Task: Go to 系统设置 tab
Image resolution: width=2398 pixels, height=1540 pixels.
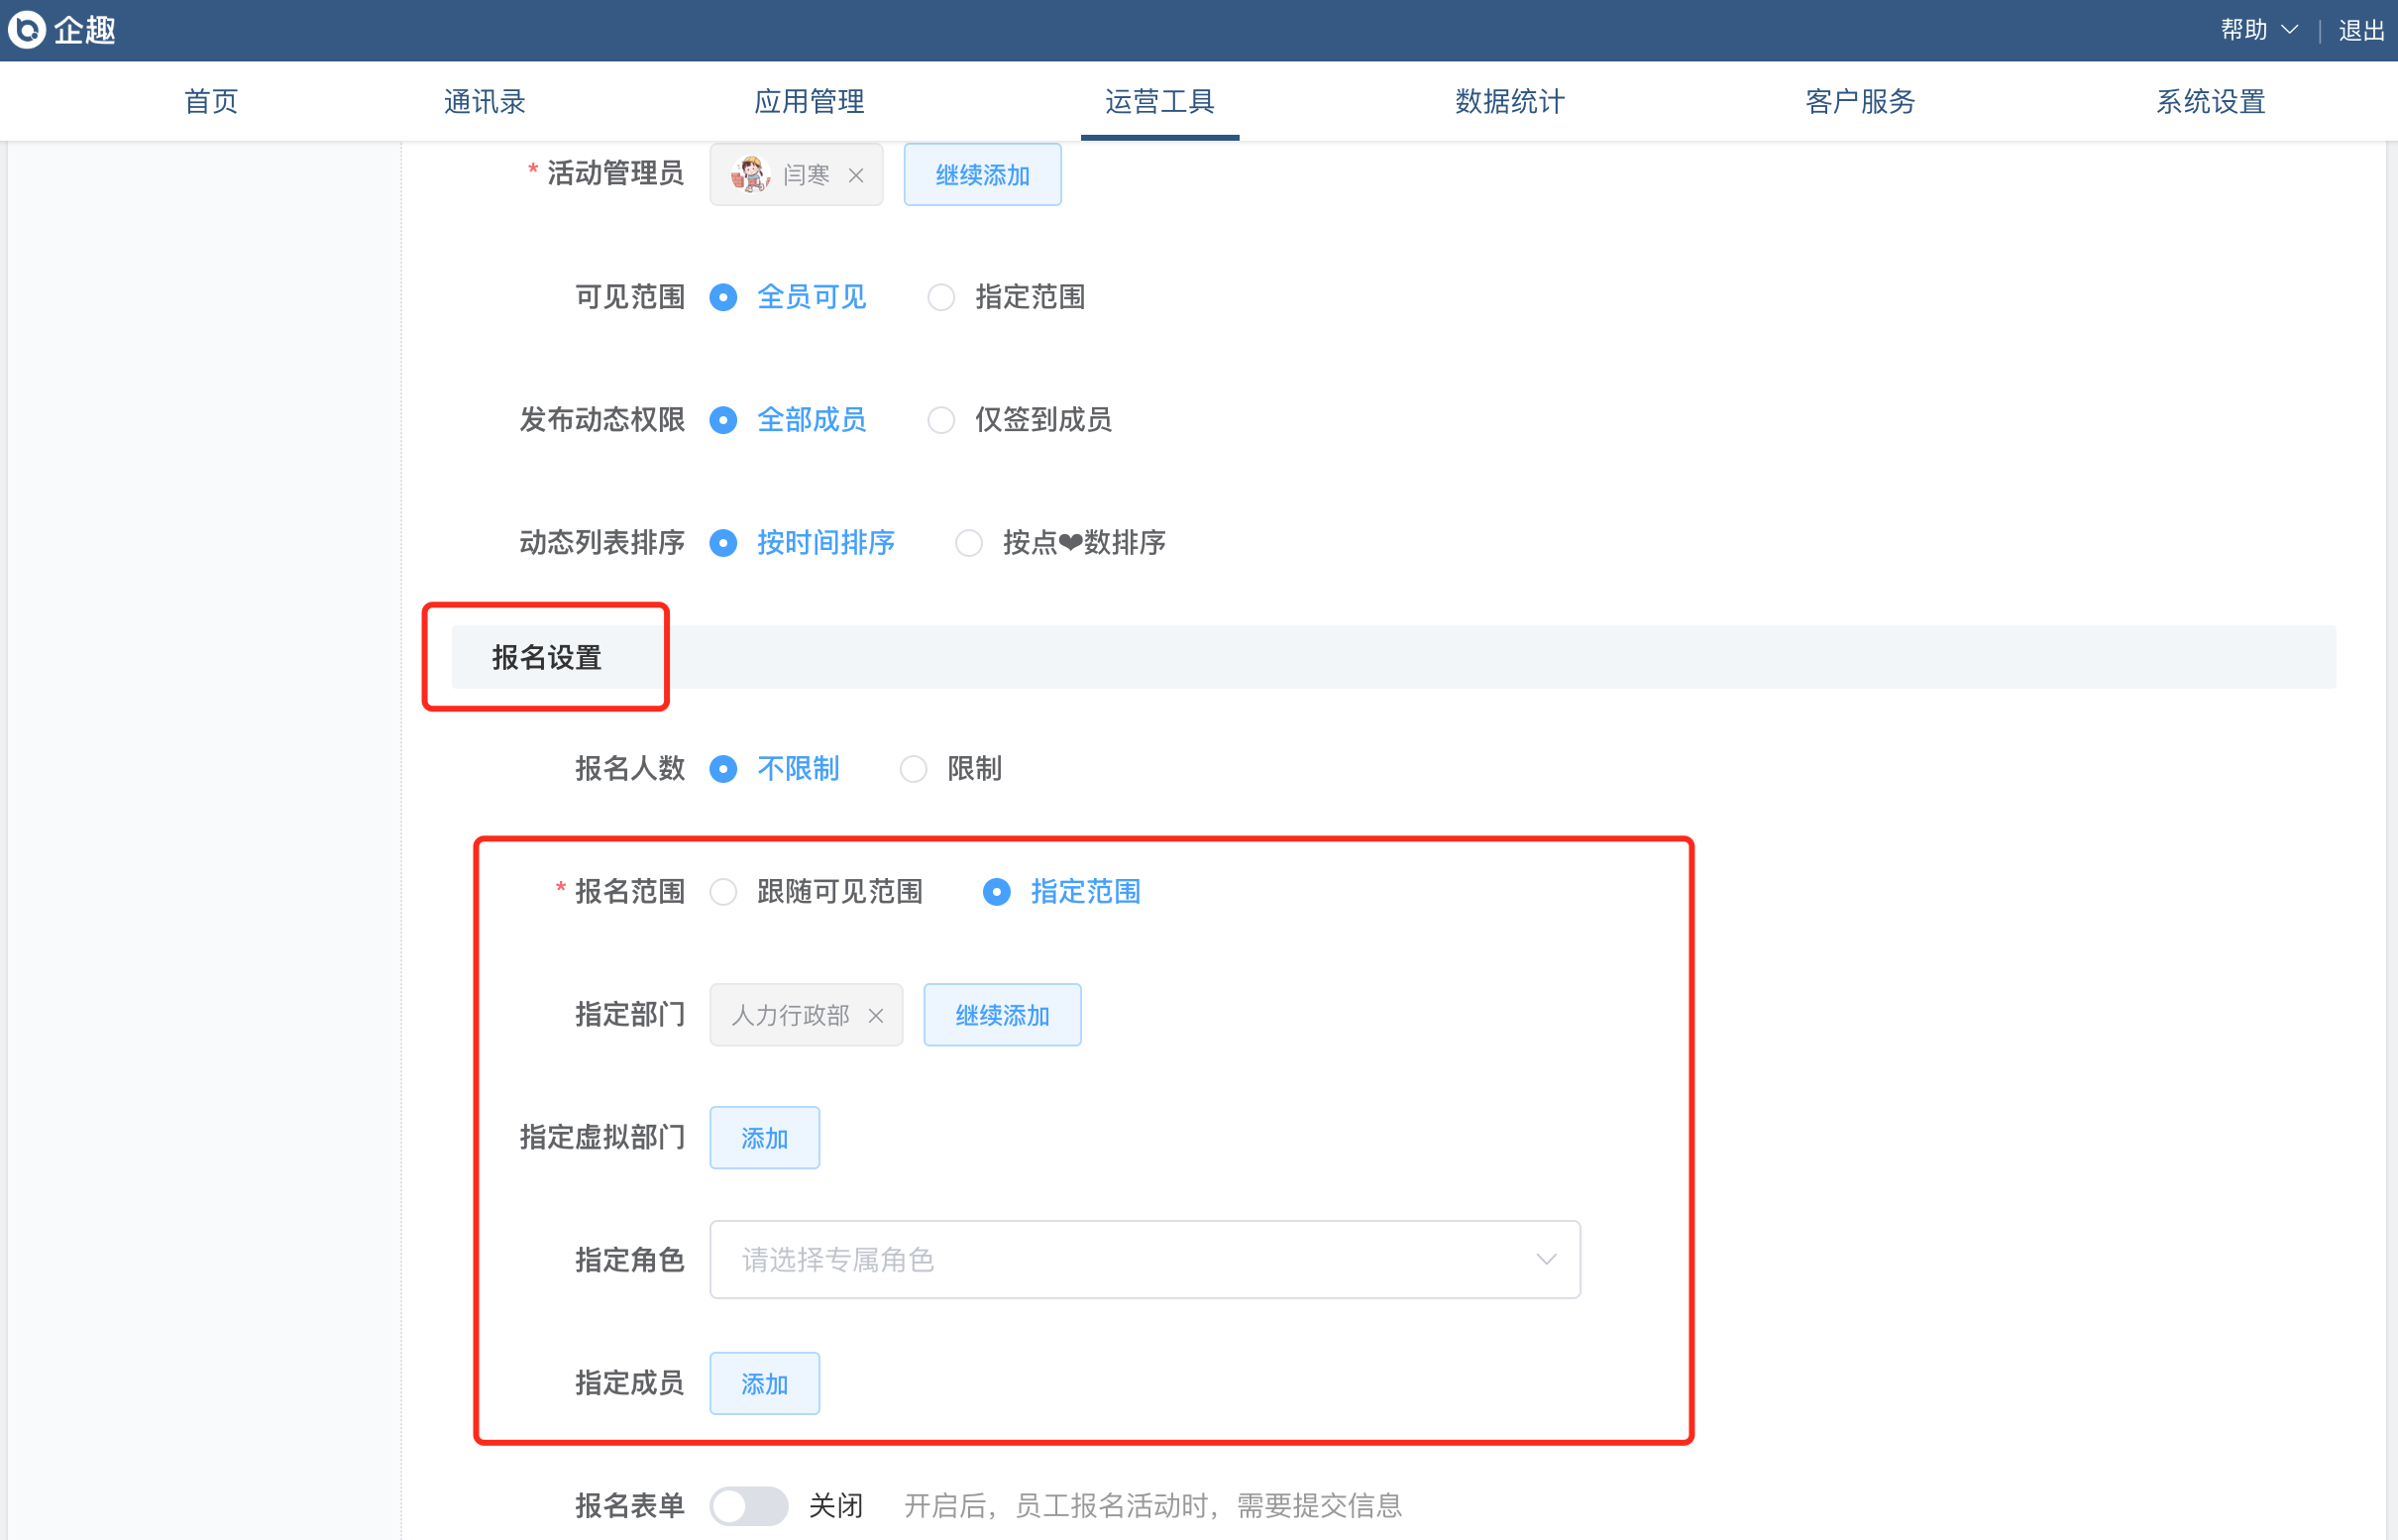Action: click(x=2210, y=102)
